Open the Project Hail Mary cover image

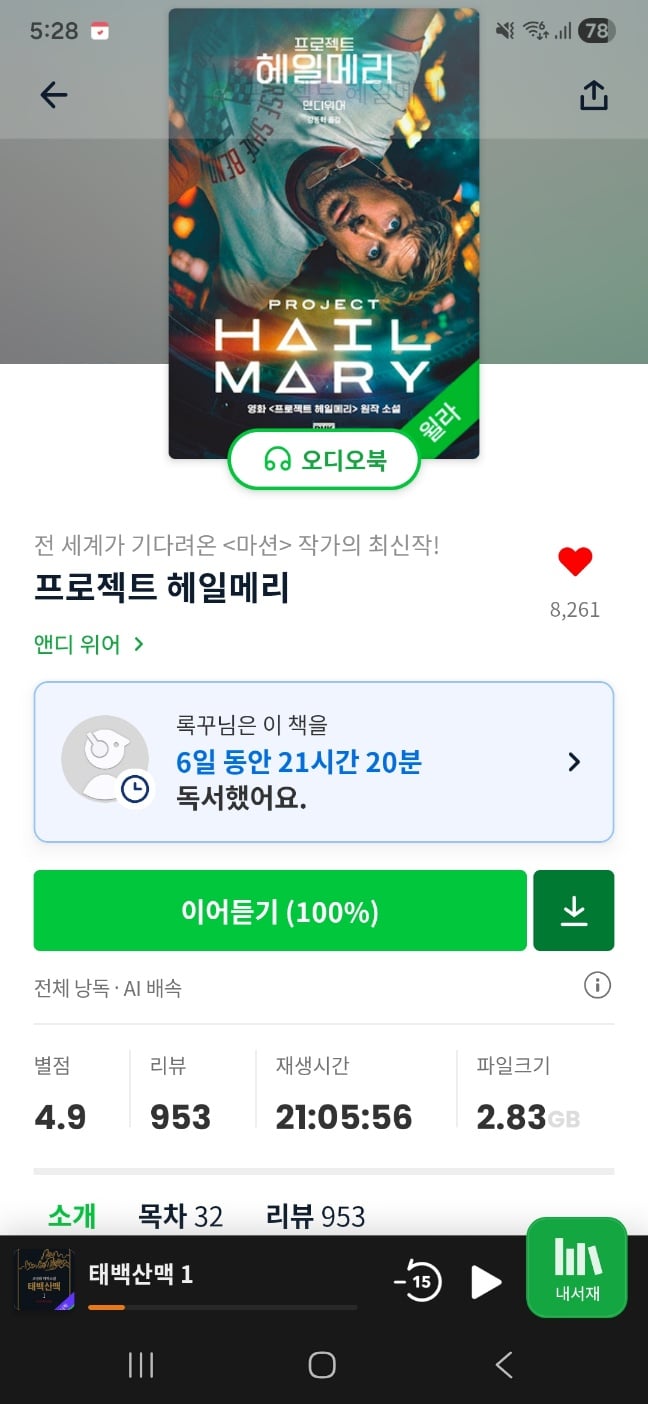point(324,233)
